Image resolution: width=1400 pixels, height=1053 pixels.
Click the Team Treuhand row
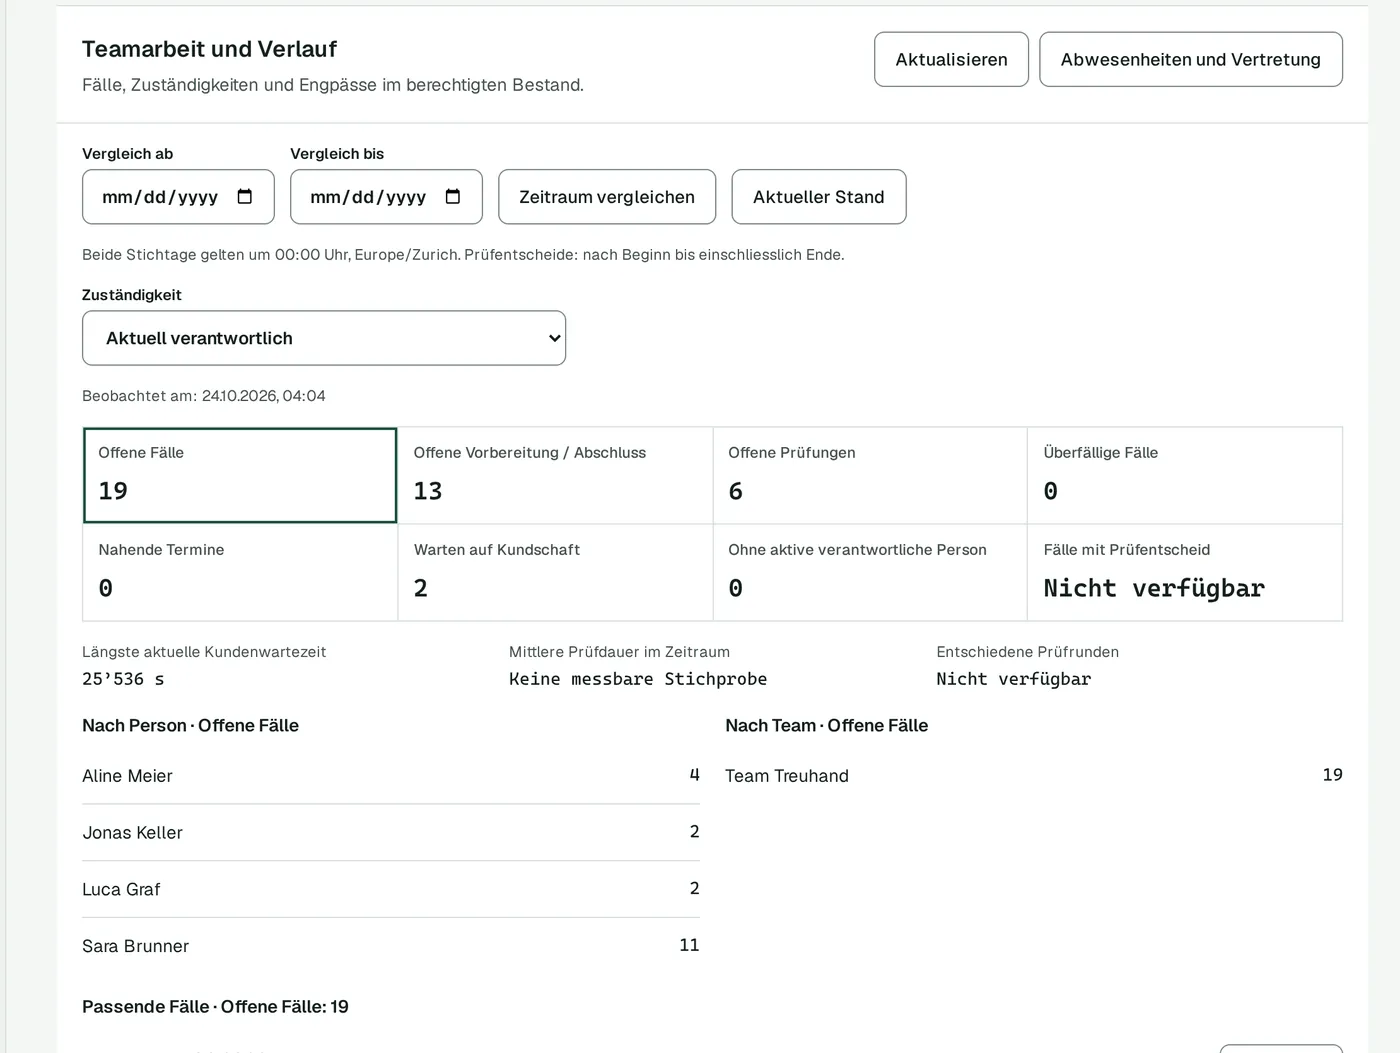[x=1034, y=776]
